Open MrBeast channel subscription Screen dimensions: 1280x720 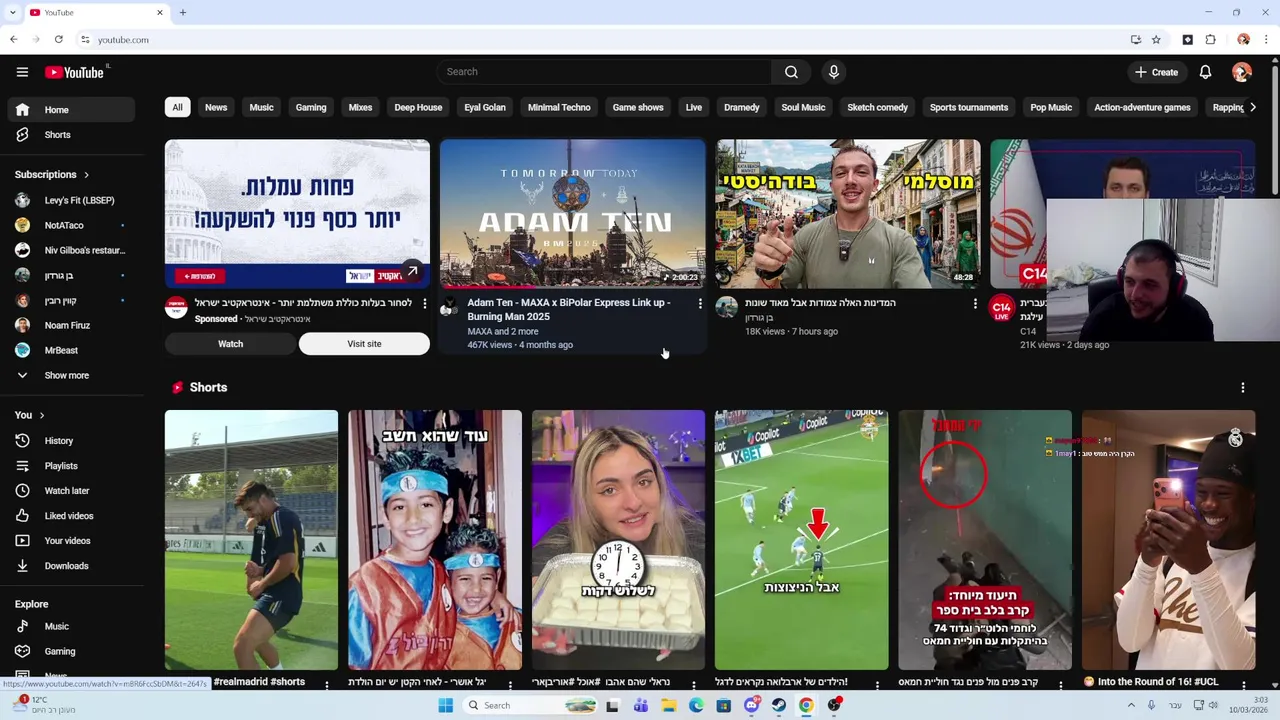pyautogui.click(x=70, y=351)
